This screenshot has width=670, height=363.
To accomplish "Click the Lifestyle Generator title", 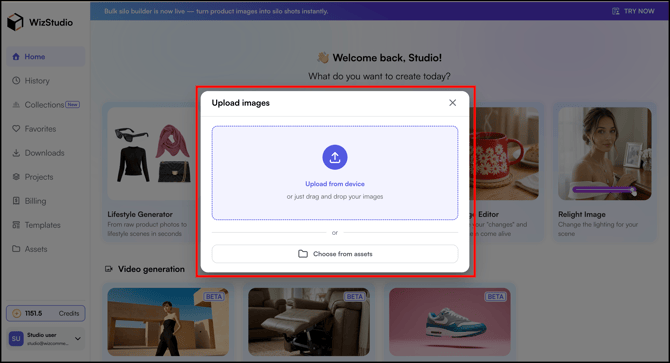I will [140, 214].
